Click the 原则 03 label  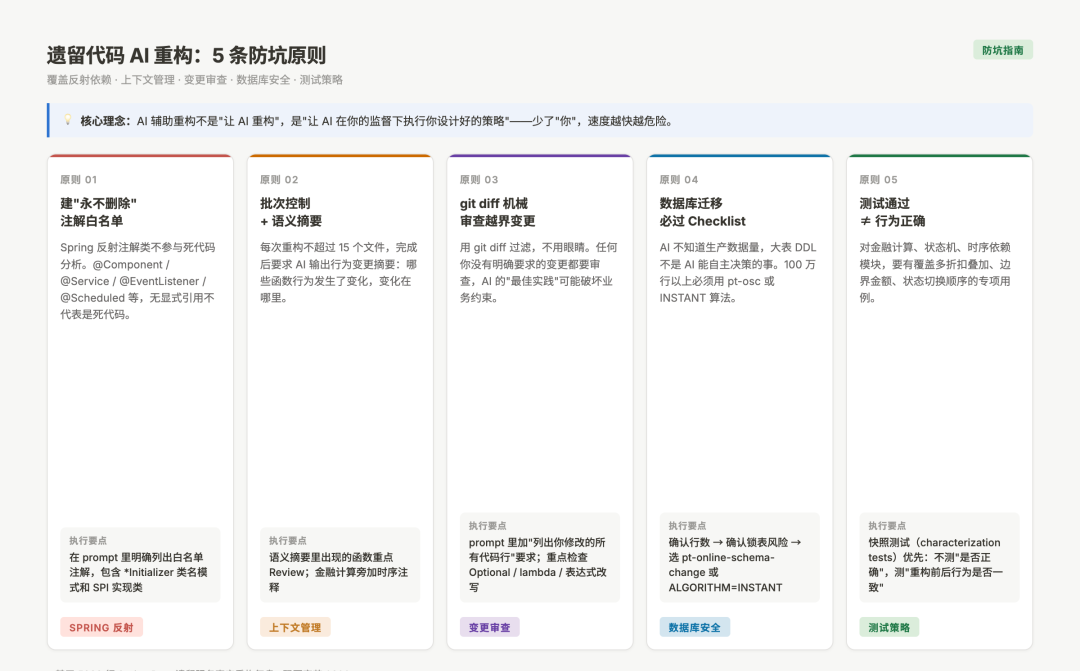point(479,179)
